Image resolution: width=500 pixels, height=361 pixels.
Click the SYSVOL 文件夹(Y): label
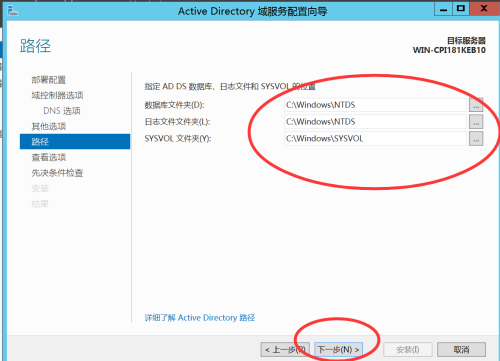(178, 138)
